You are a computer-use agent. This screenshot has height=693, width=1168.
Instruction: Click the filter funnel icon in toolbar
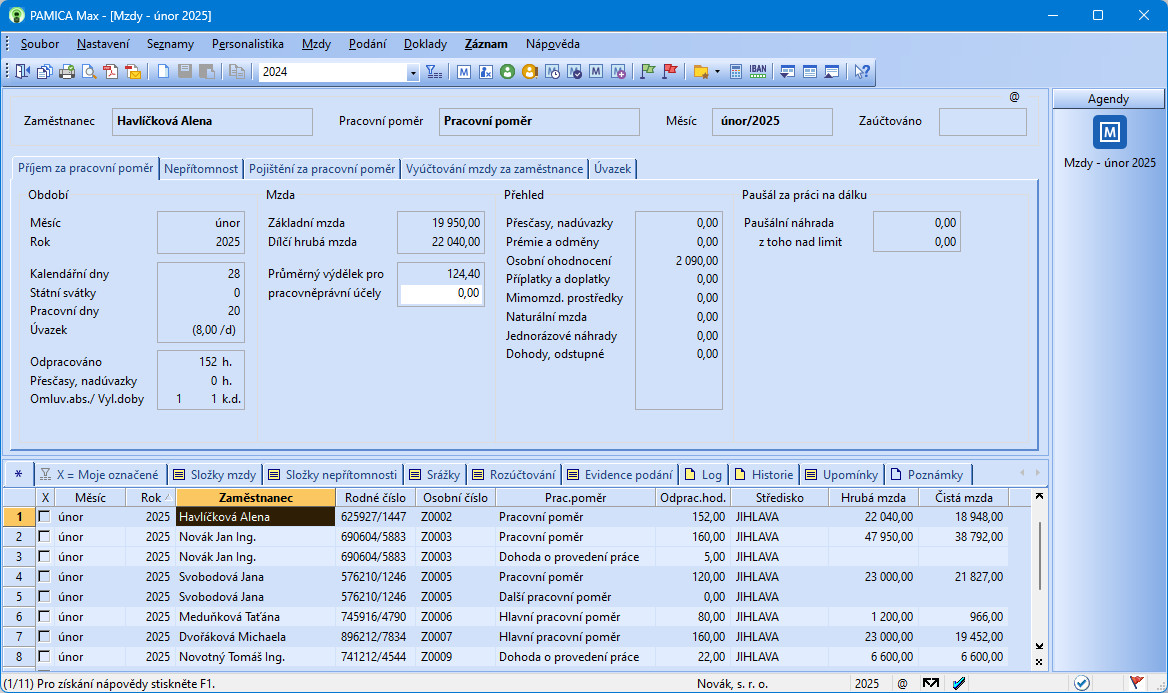click(433, 72)
